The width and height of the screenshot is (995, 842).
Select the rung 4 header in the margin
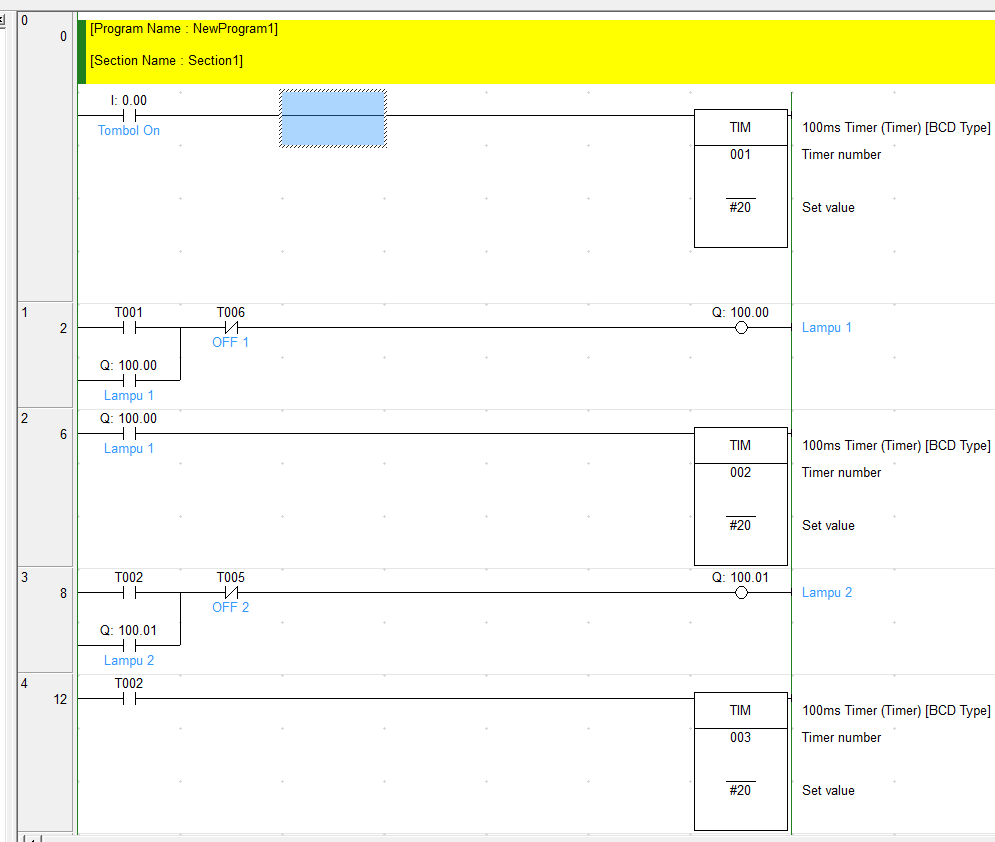[45, 752]
